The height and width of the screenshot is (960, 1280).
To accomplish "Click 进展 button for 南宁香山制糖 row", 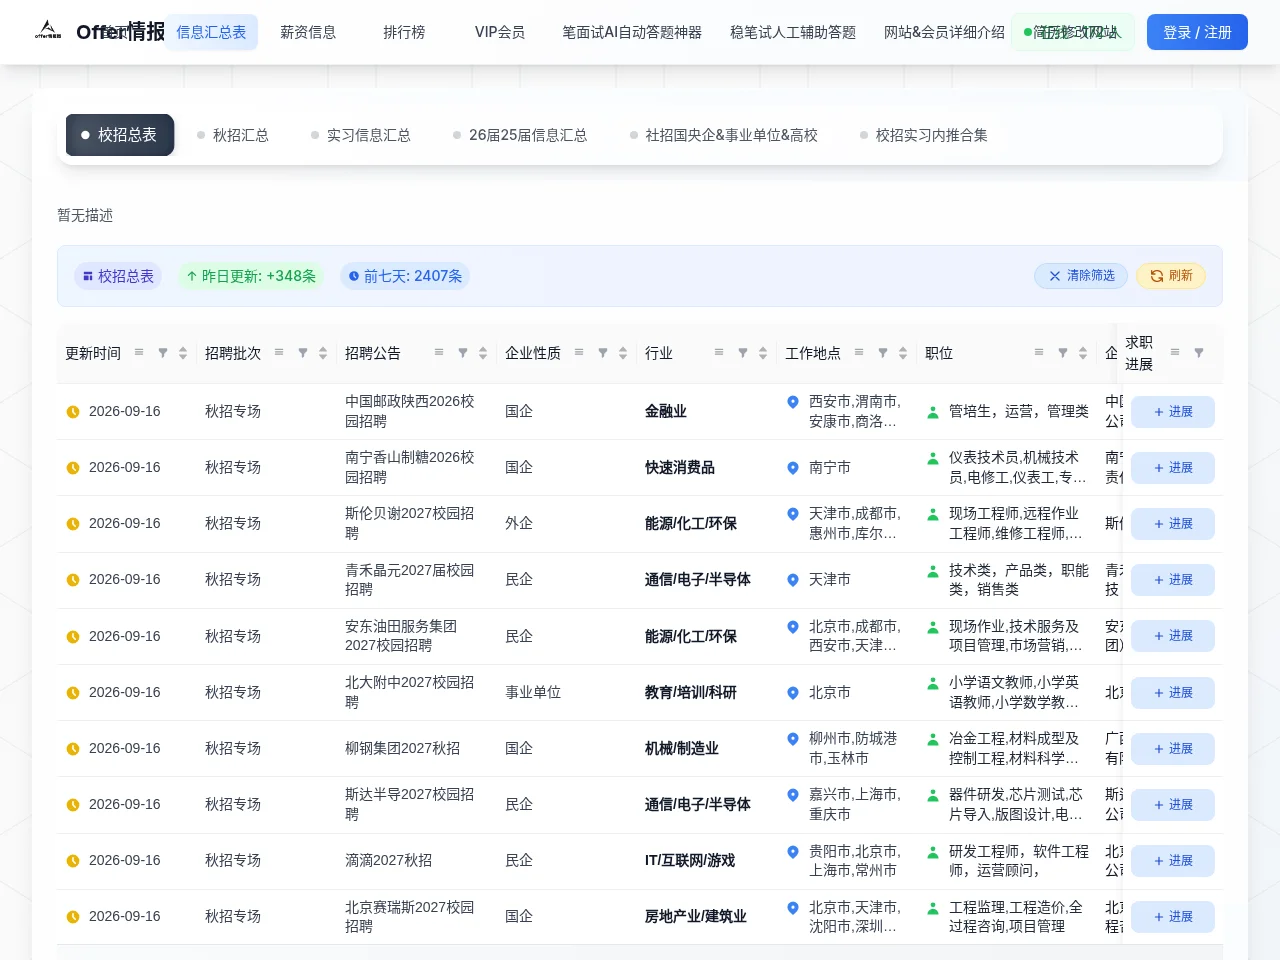I will [1173, 468].
